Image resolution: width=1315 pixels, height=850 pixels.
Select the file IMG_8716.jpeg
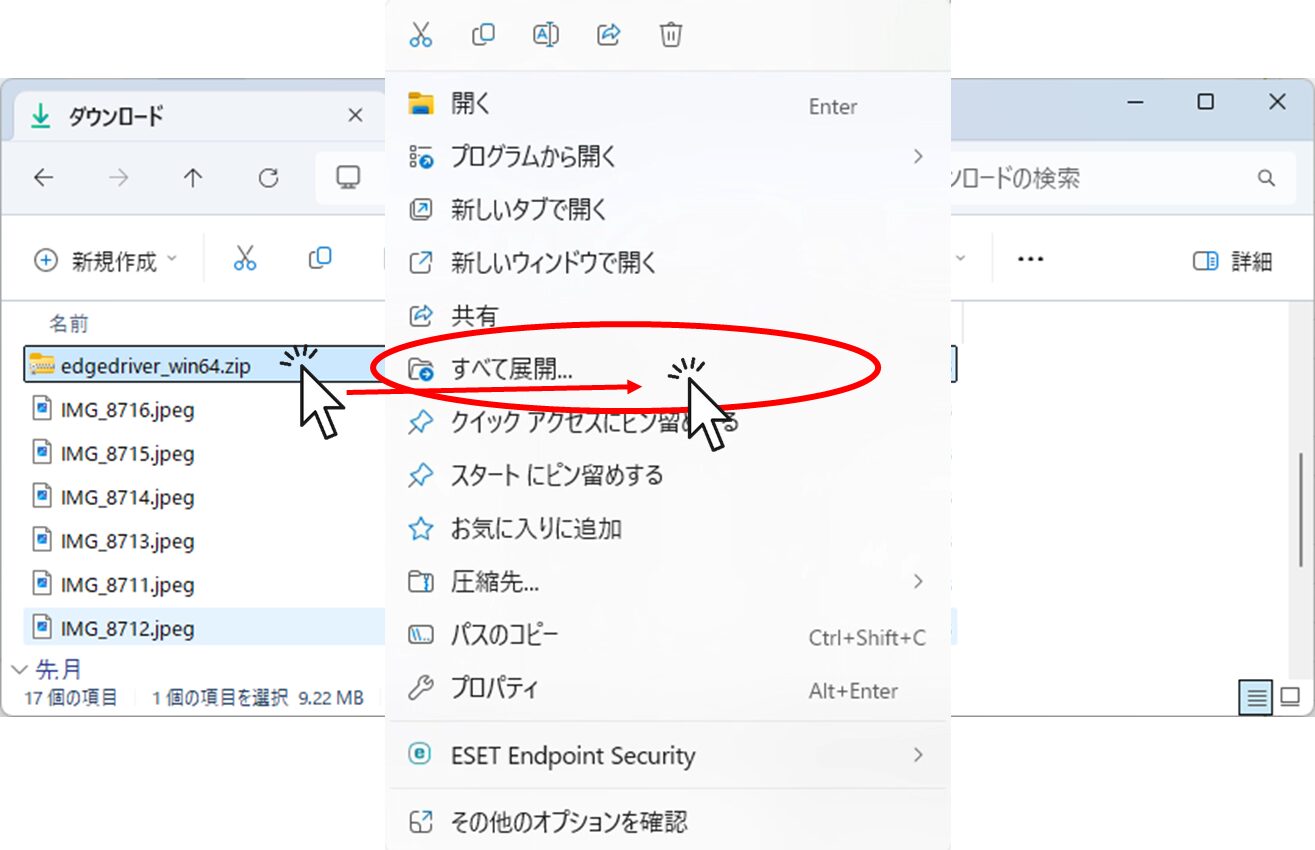click(130, 409)
